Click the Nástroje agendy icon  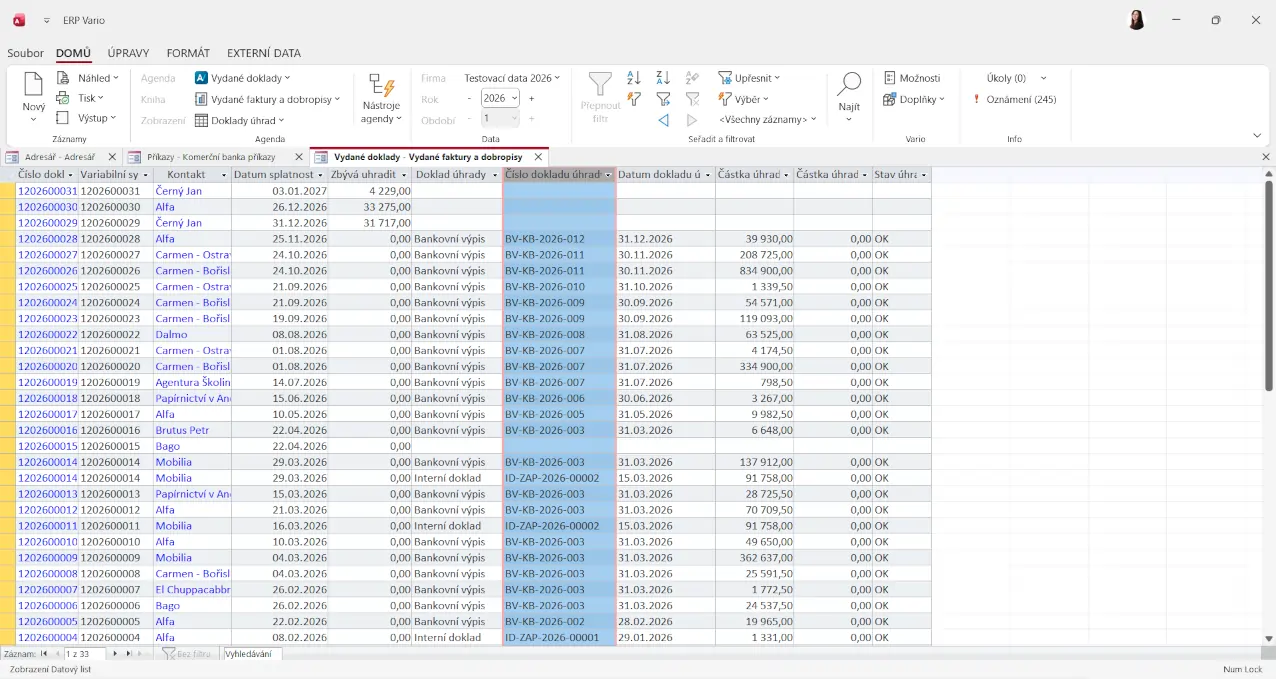pos(381,87)
